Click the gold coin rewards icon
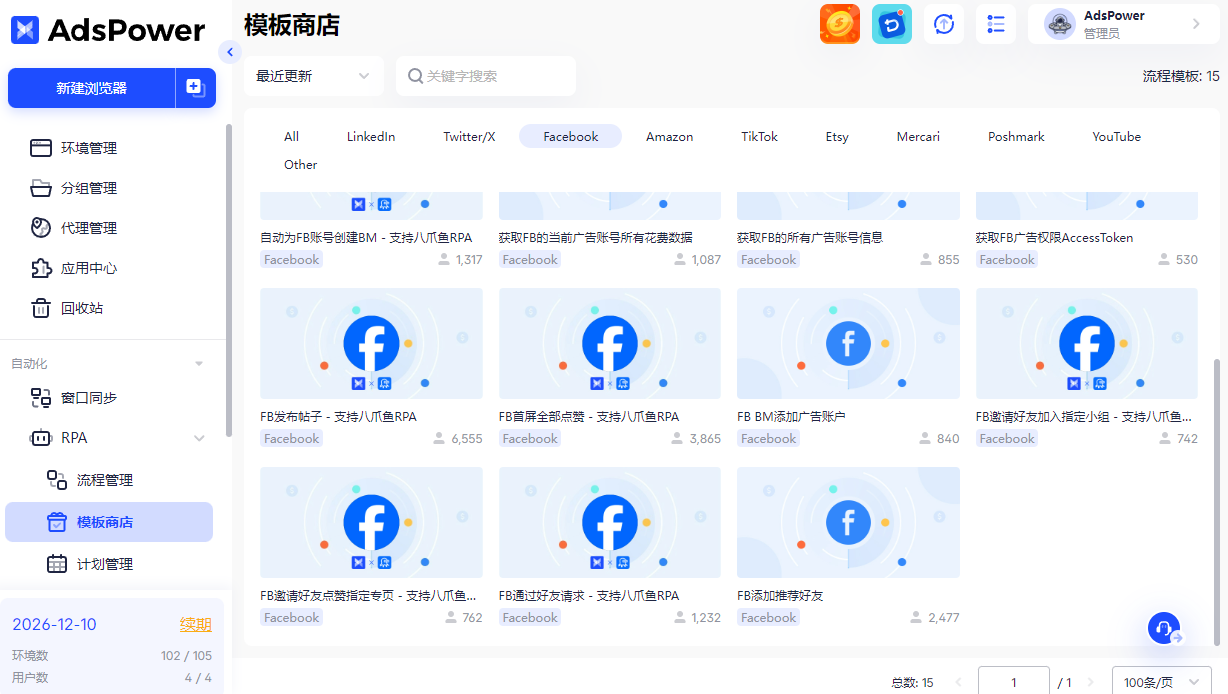The height and width of the screenshot is (694, 1228). (x=839, y=23)
